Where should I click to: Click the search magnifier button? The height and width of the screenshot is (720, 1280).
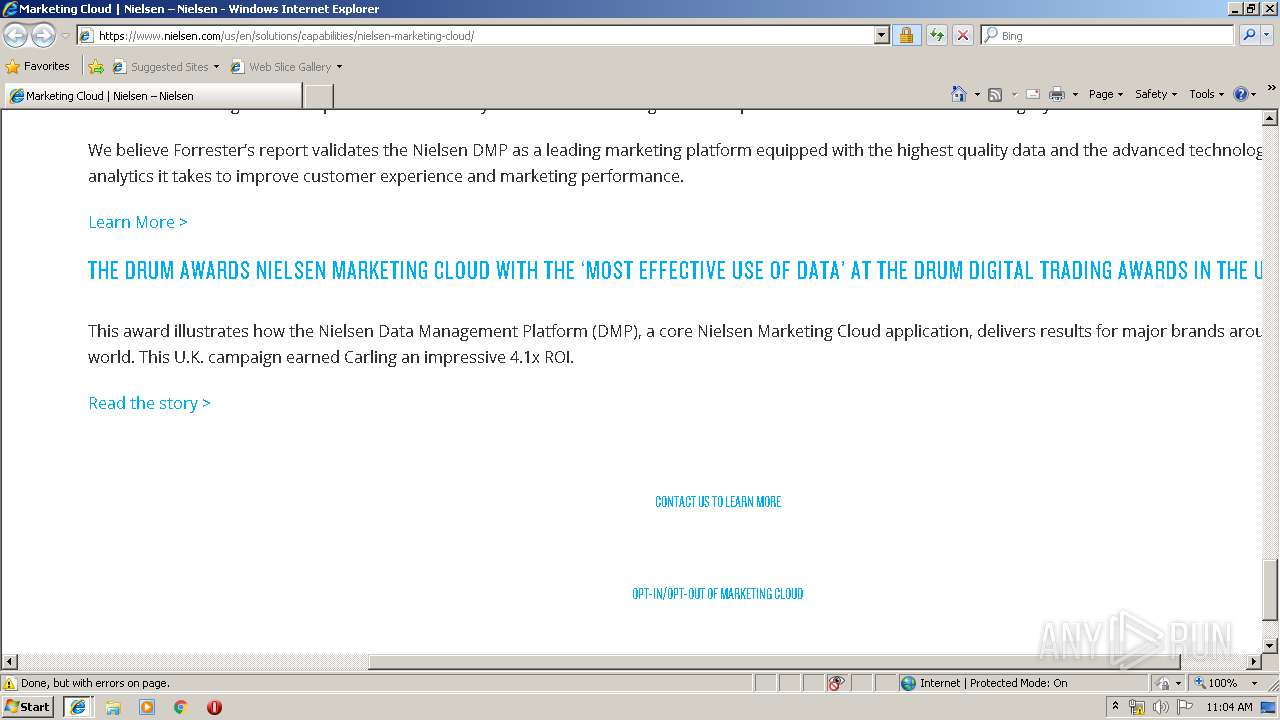tap(1248, 36)
